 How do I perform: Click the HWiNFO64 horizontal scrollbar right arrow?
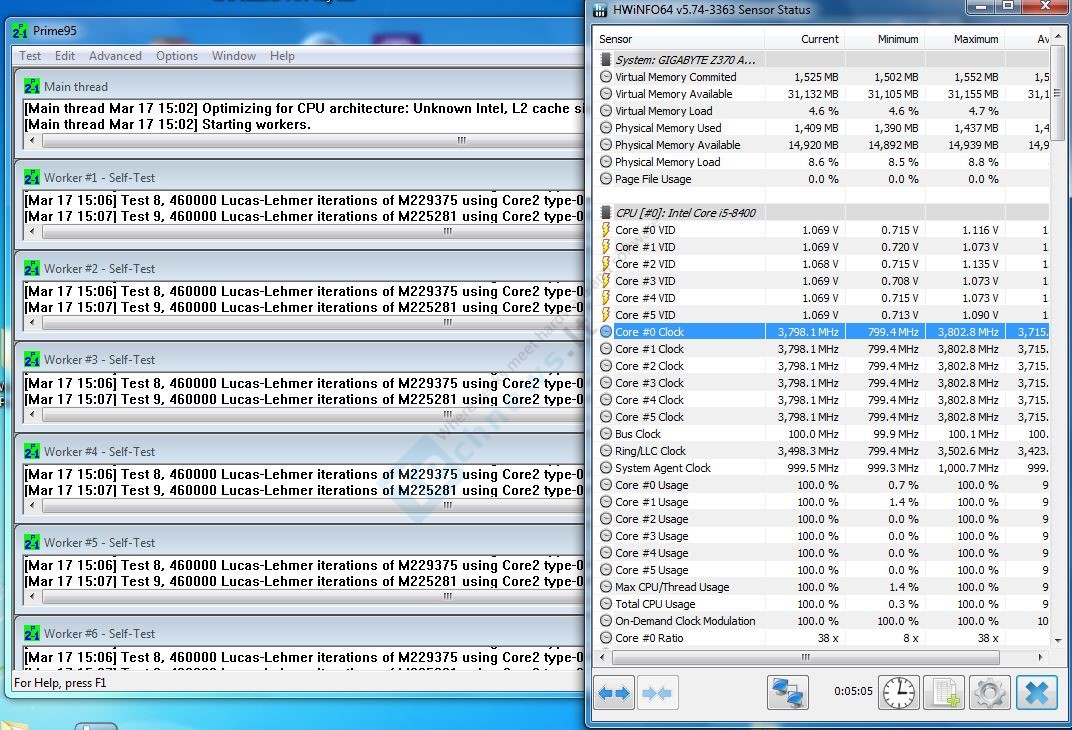[x=1040, y=657]
